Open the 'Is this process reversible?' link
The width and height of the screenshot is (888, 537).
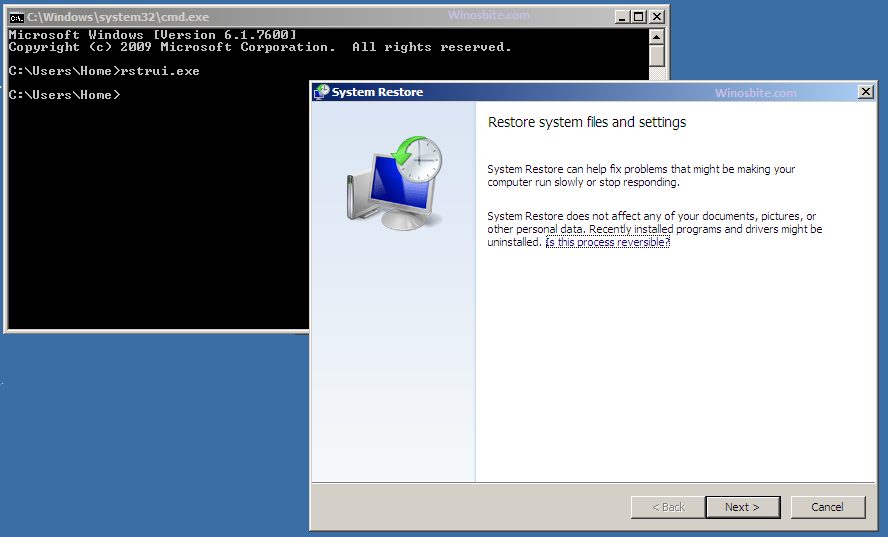coord(608,242)
